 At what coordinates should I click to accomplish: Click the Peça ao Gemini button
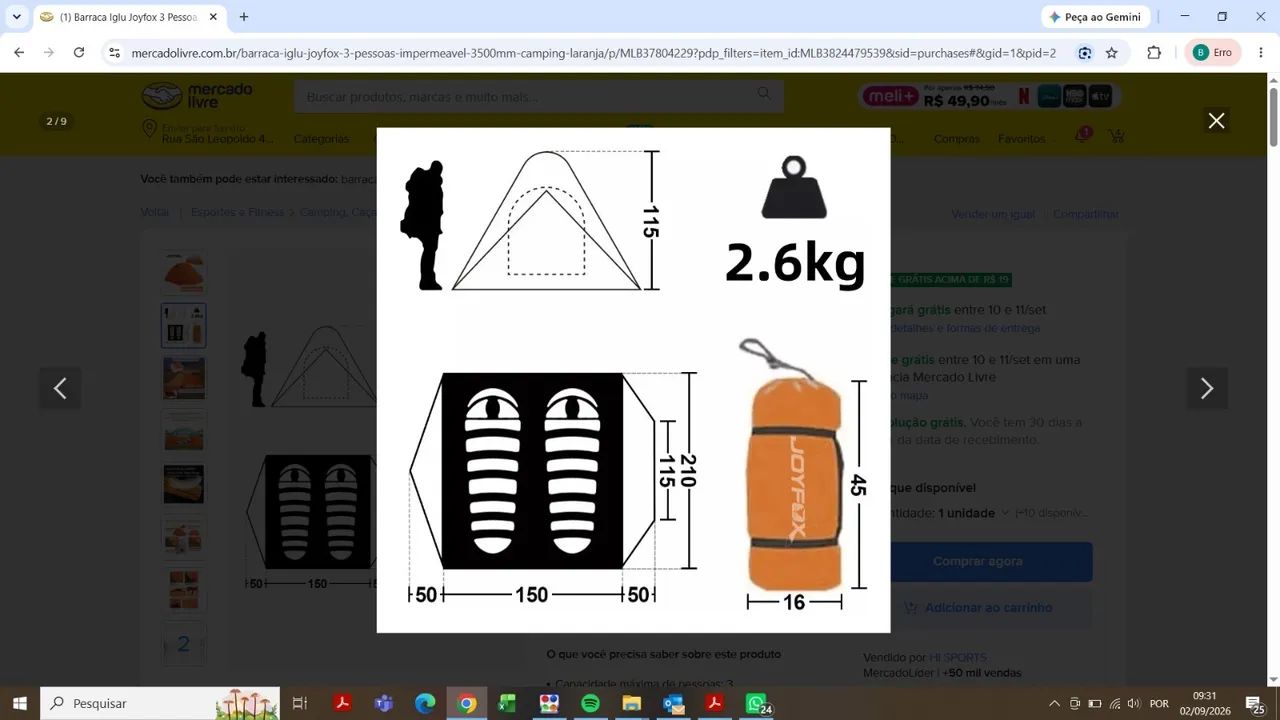pos(1095,17)
